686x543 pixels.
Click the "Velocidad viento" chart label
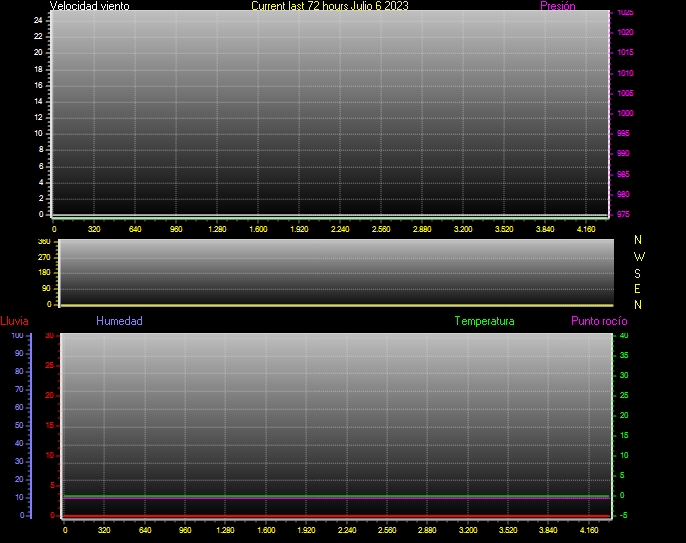coord(90,6)
